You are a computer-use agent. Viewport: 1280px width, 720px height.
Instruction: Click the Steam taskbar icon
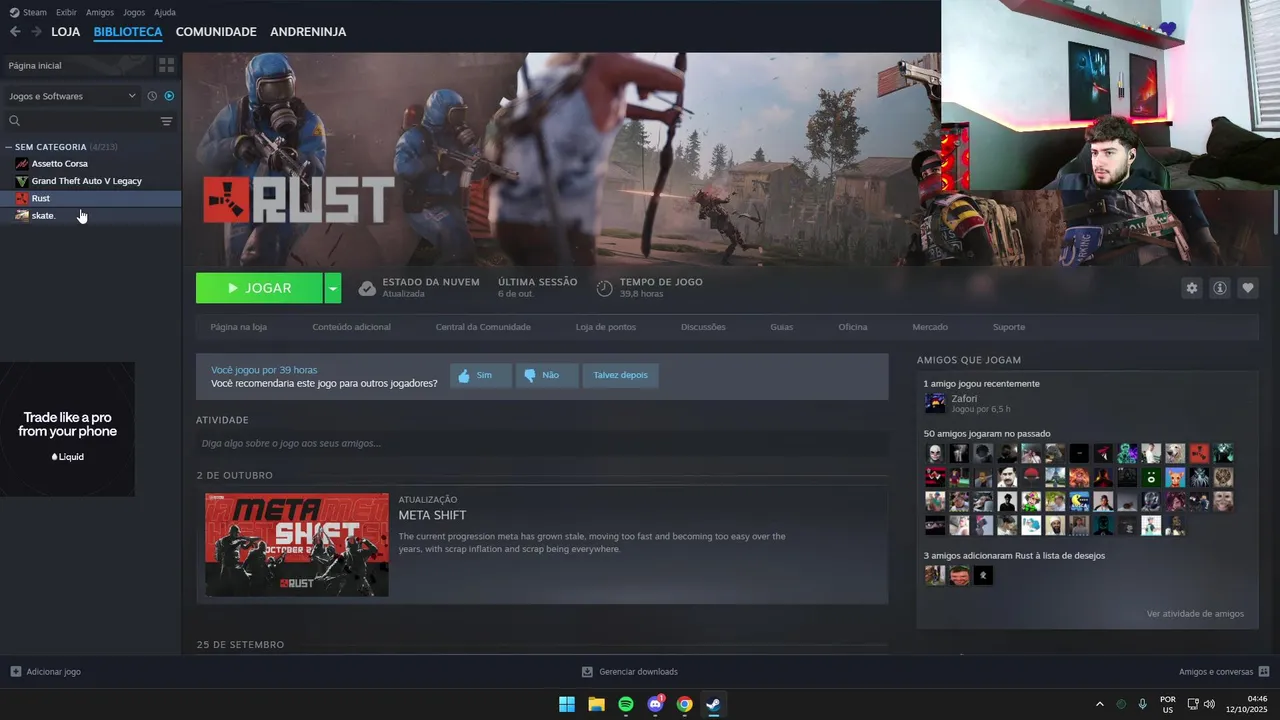[713, 704]
